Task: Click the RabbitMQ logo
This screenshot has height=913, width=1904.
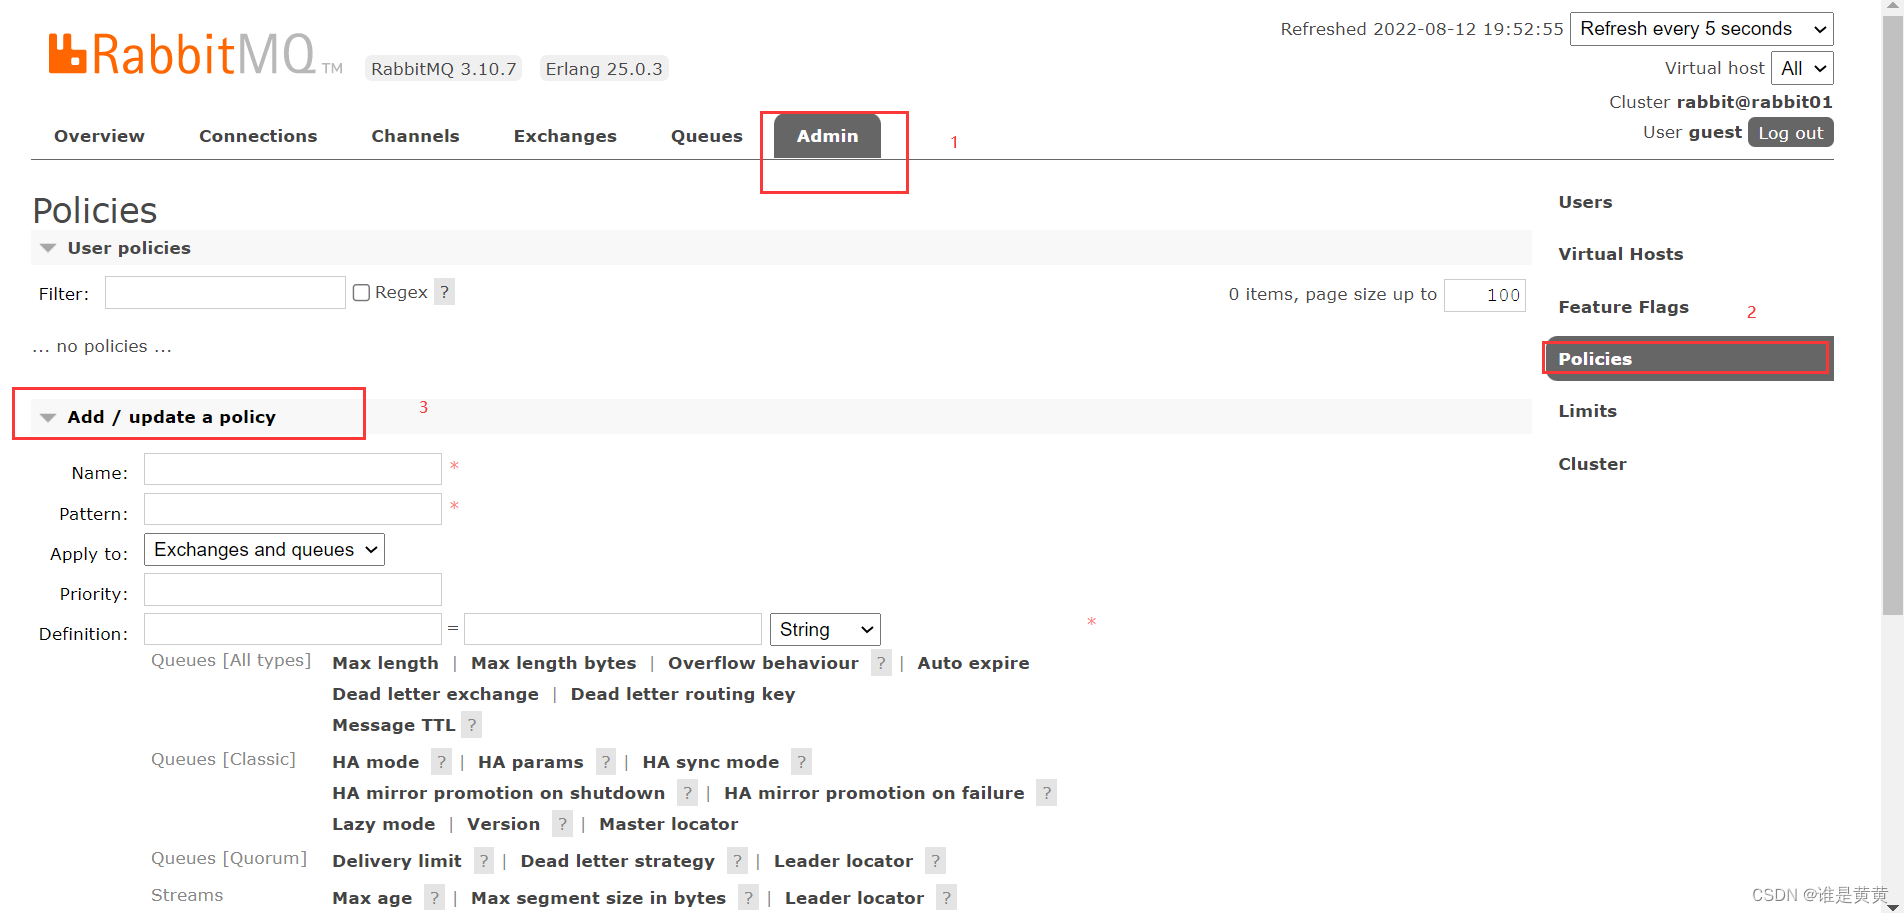Action: tap(195, 55)
